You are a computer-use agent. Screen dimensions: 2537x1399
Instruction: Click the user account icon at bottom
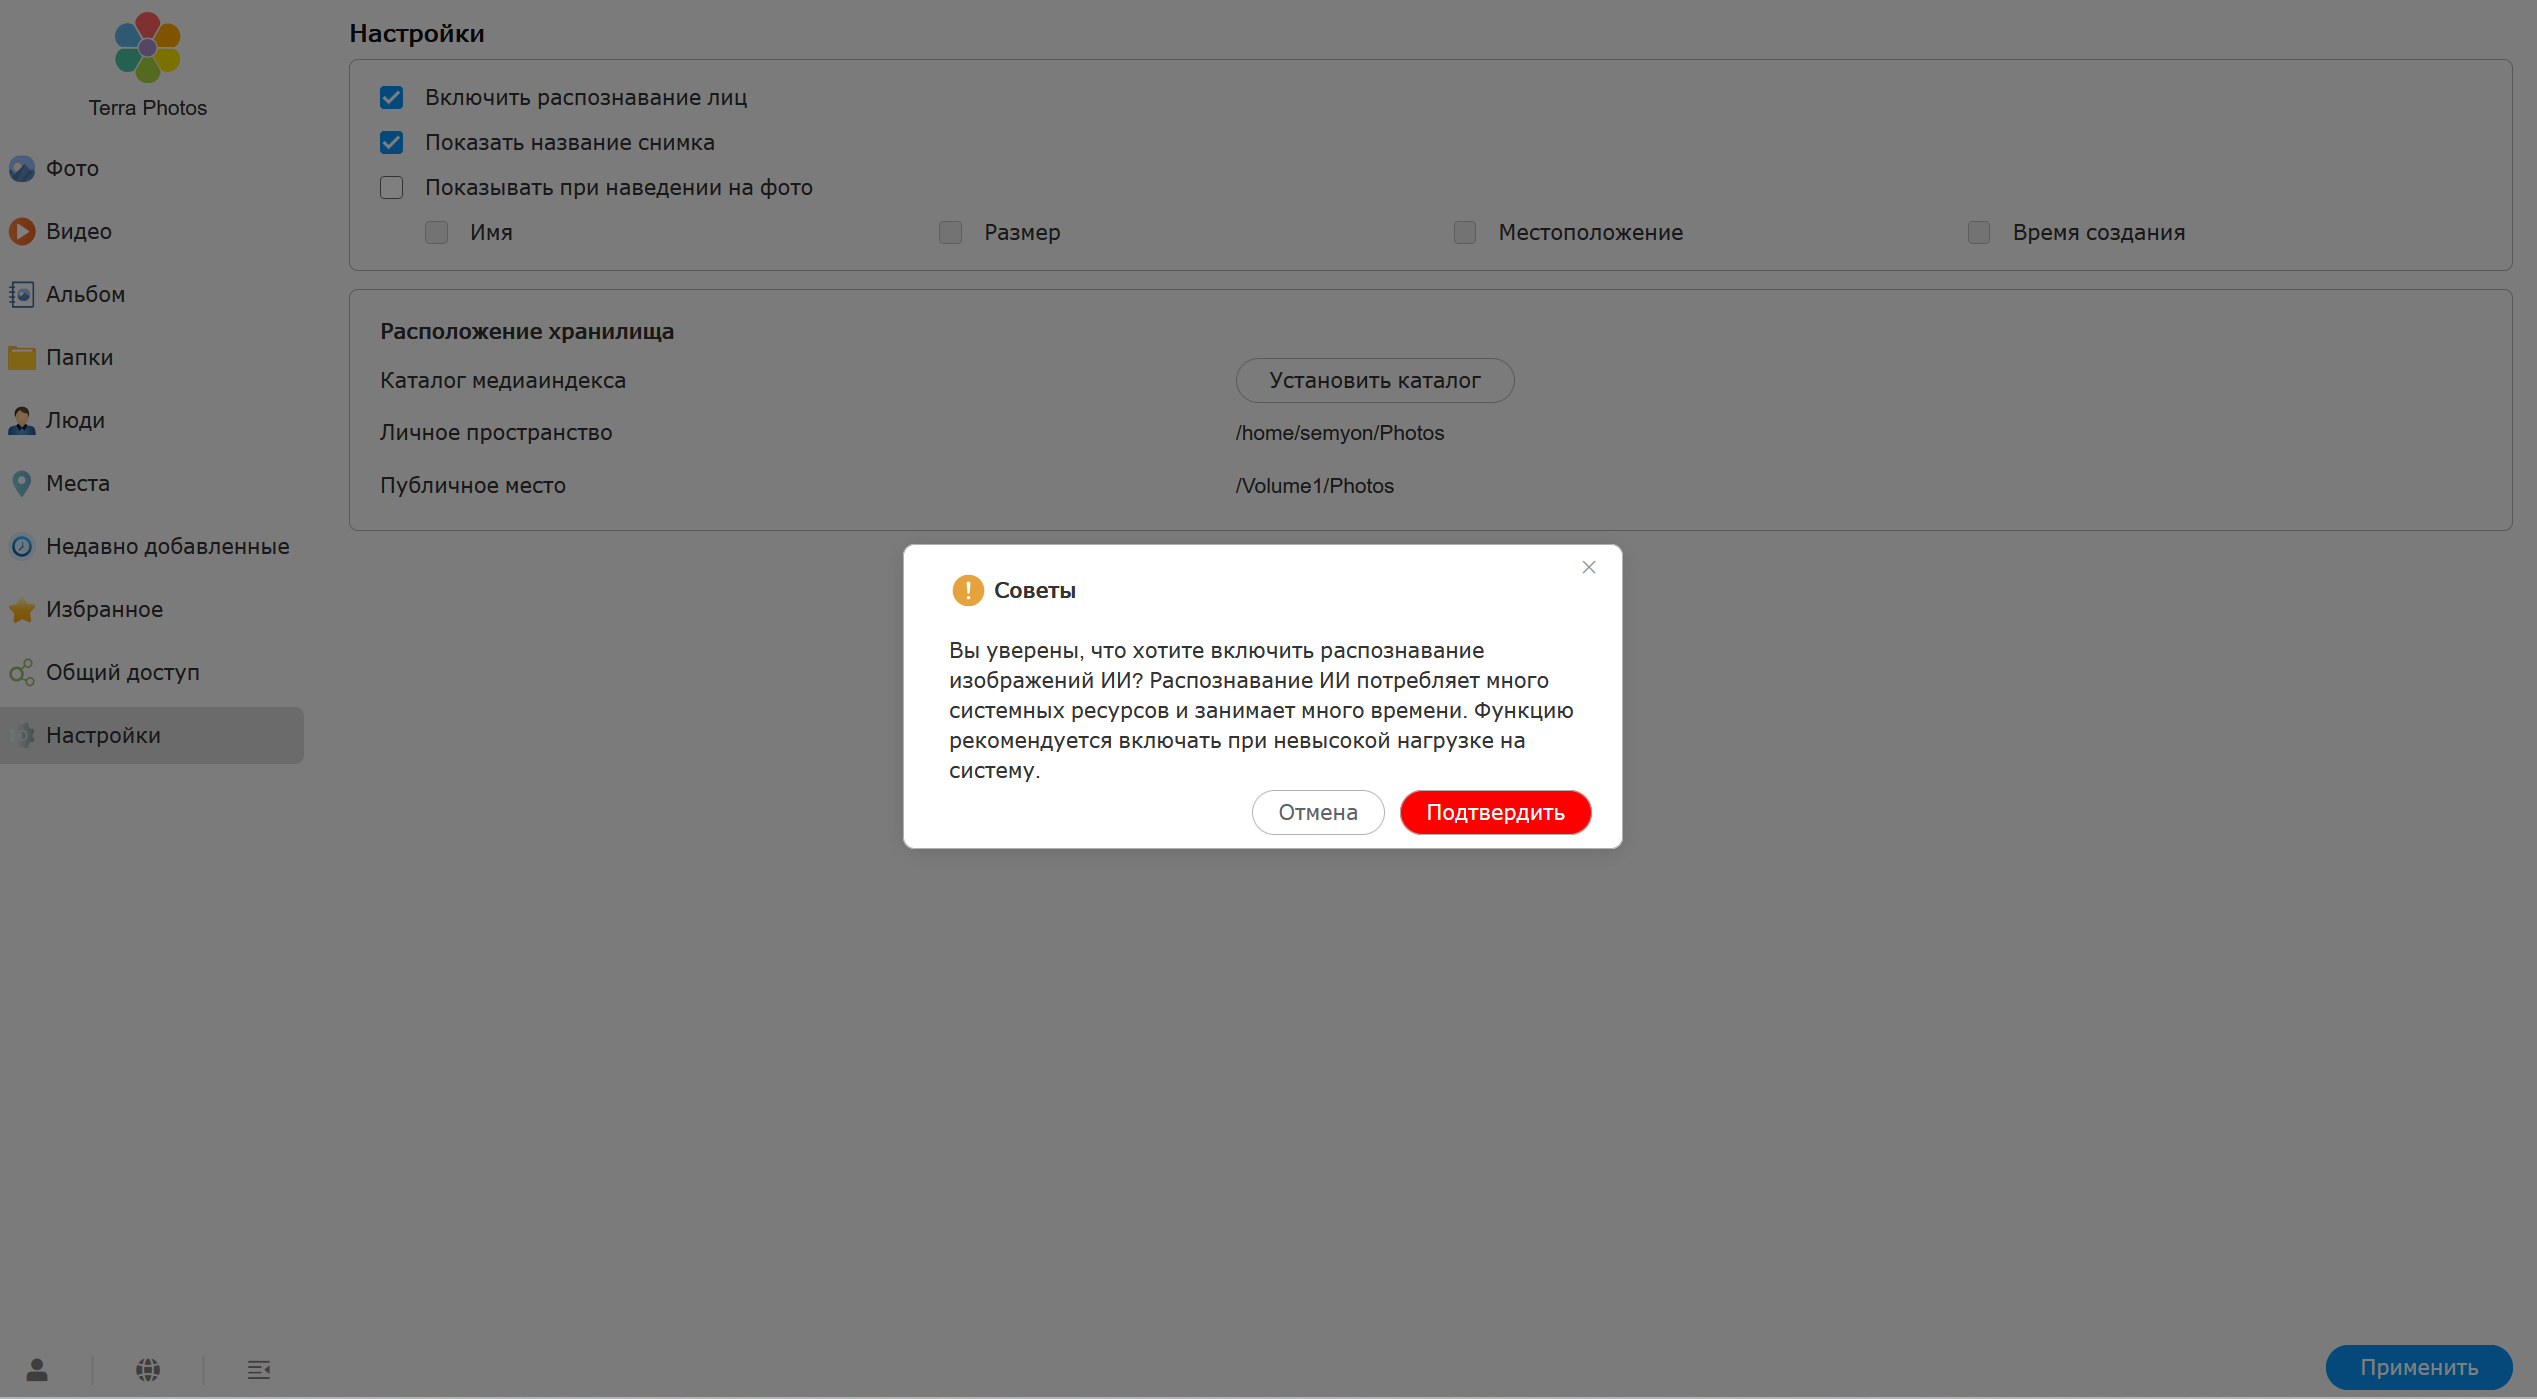[37, 1369]
